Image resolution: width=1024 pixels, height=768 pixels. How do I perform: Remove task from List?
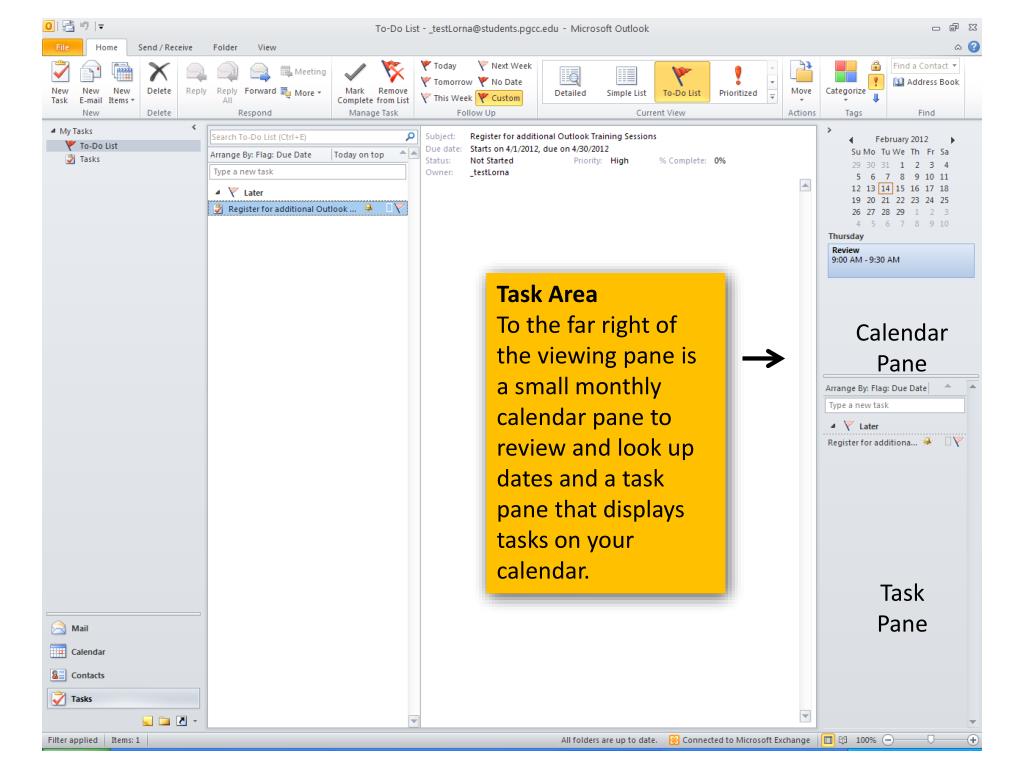coord(392,82)
